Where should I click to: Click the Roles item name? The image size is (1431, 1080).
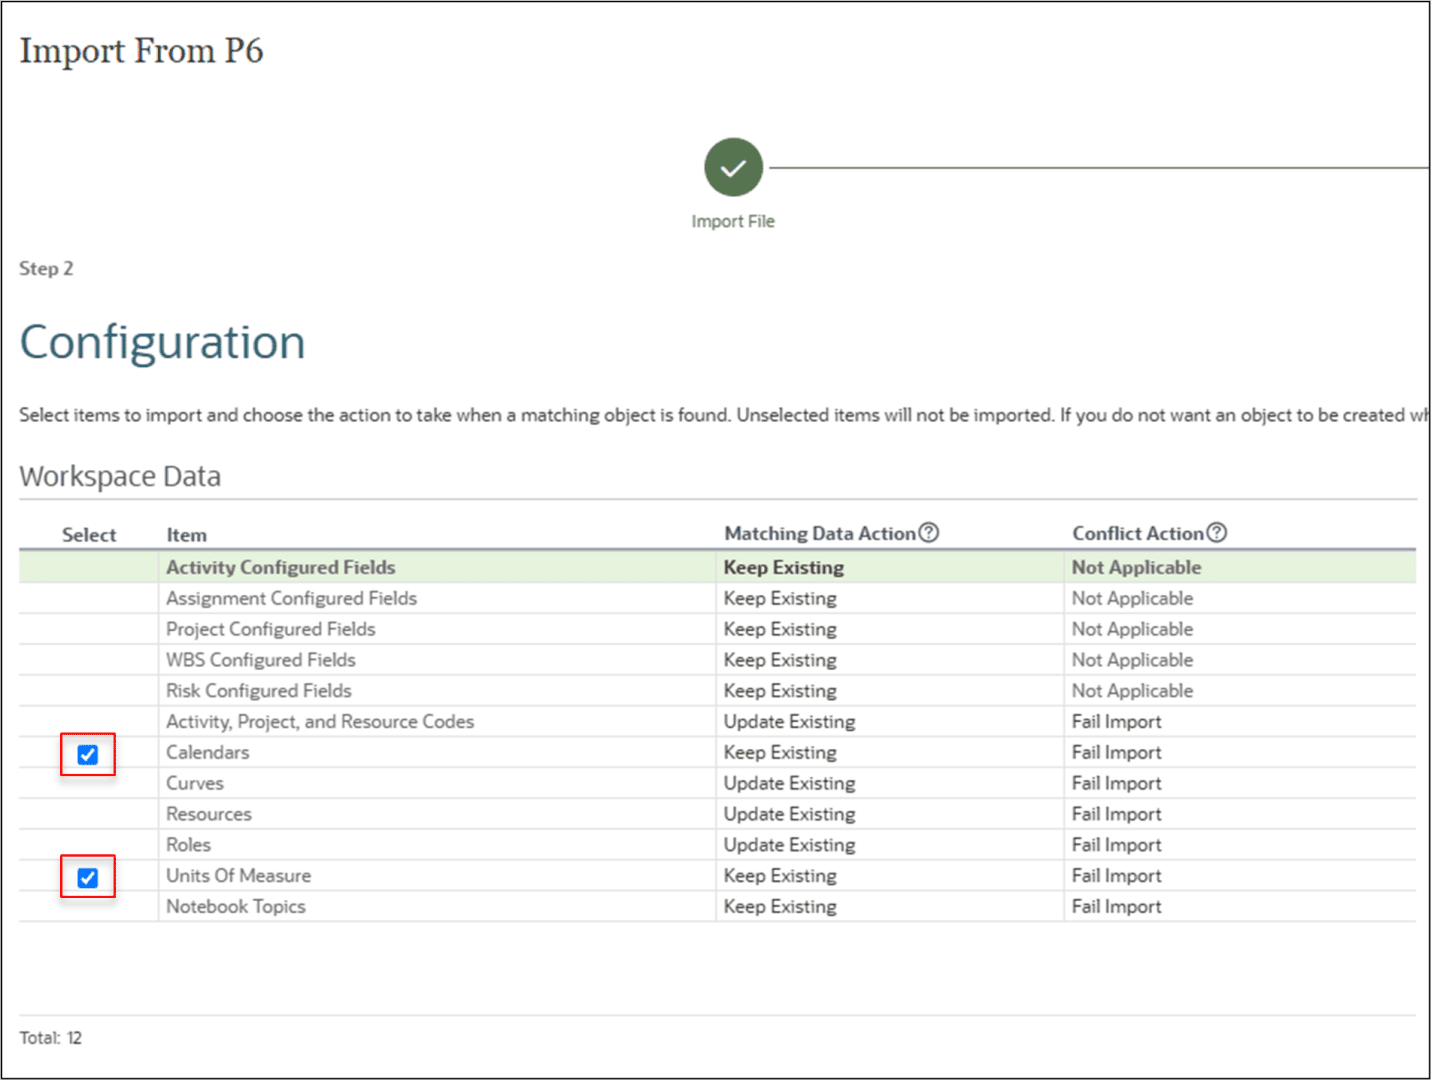click(x=188, y=845)
